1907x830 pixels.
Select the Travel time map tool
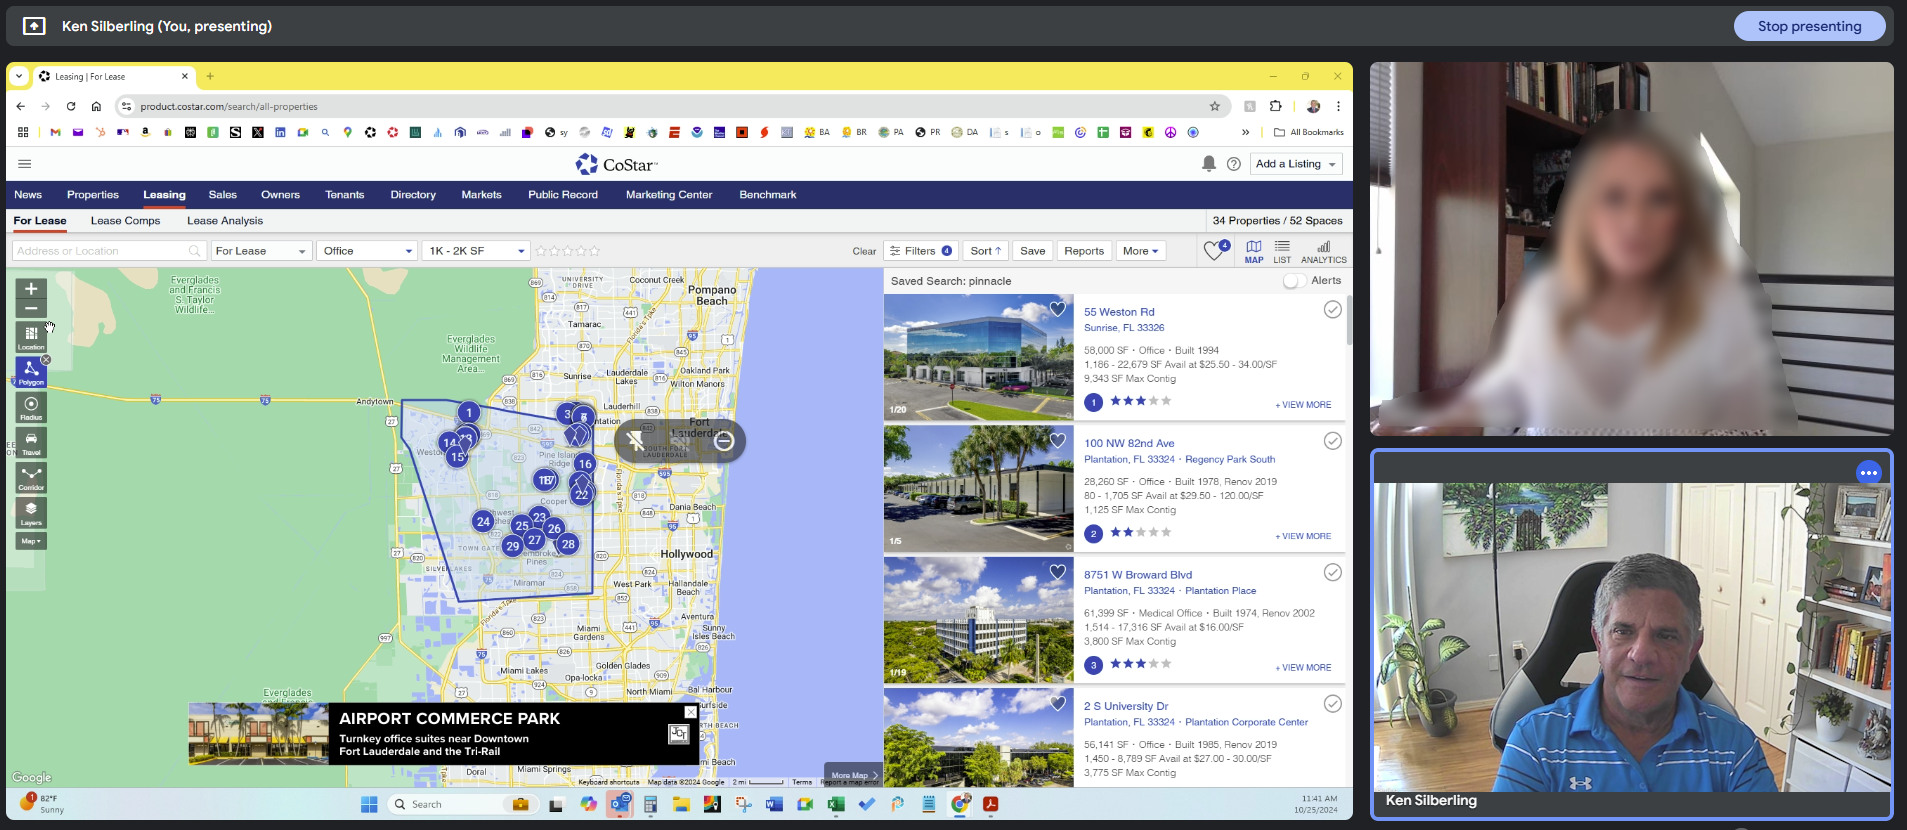(31, 442)
